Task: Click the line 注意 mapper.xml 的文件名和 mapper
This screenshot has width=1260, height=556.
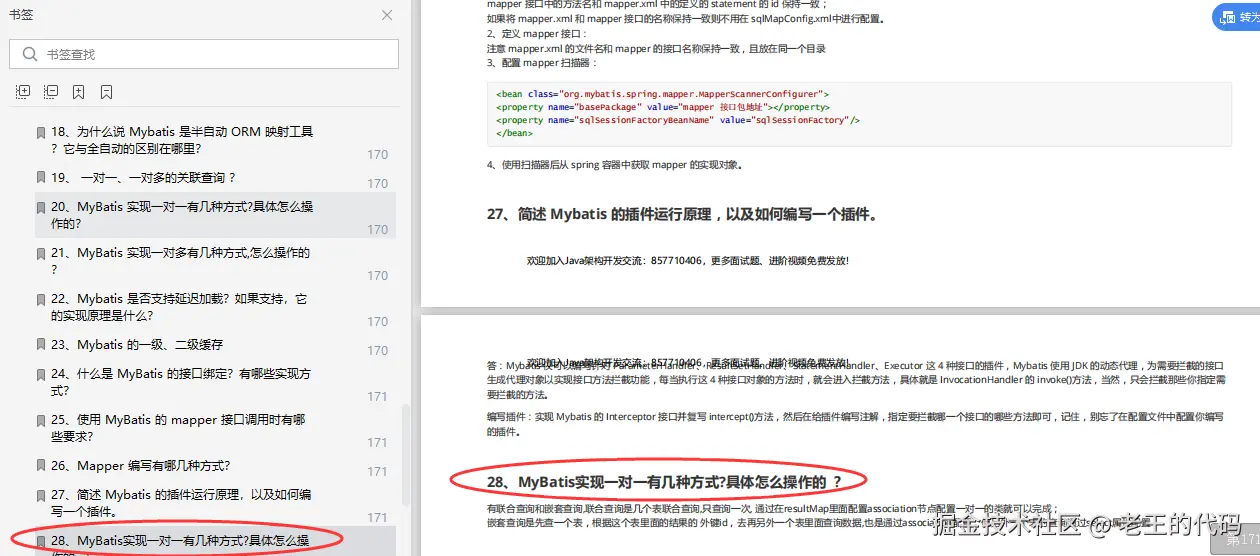Action: tap(656, 48)
